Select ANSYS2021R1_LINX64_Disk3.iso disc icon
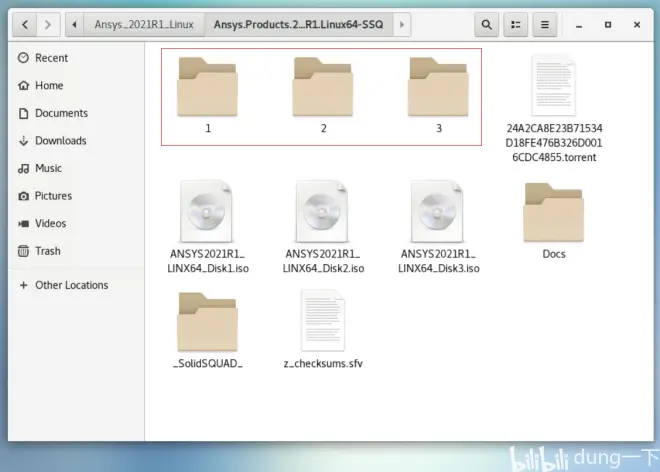660x472 pixels. [x=437, y=211]
